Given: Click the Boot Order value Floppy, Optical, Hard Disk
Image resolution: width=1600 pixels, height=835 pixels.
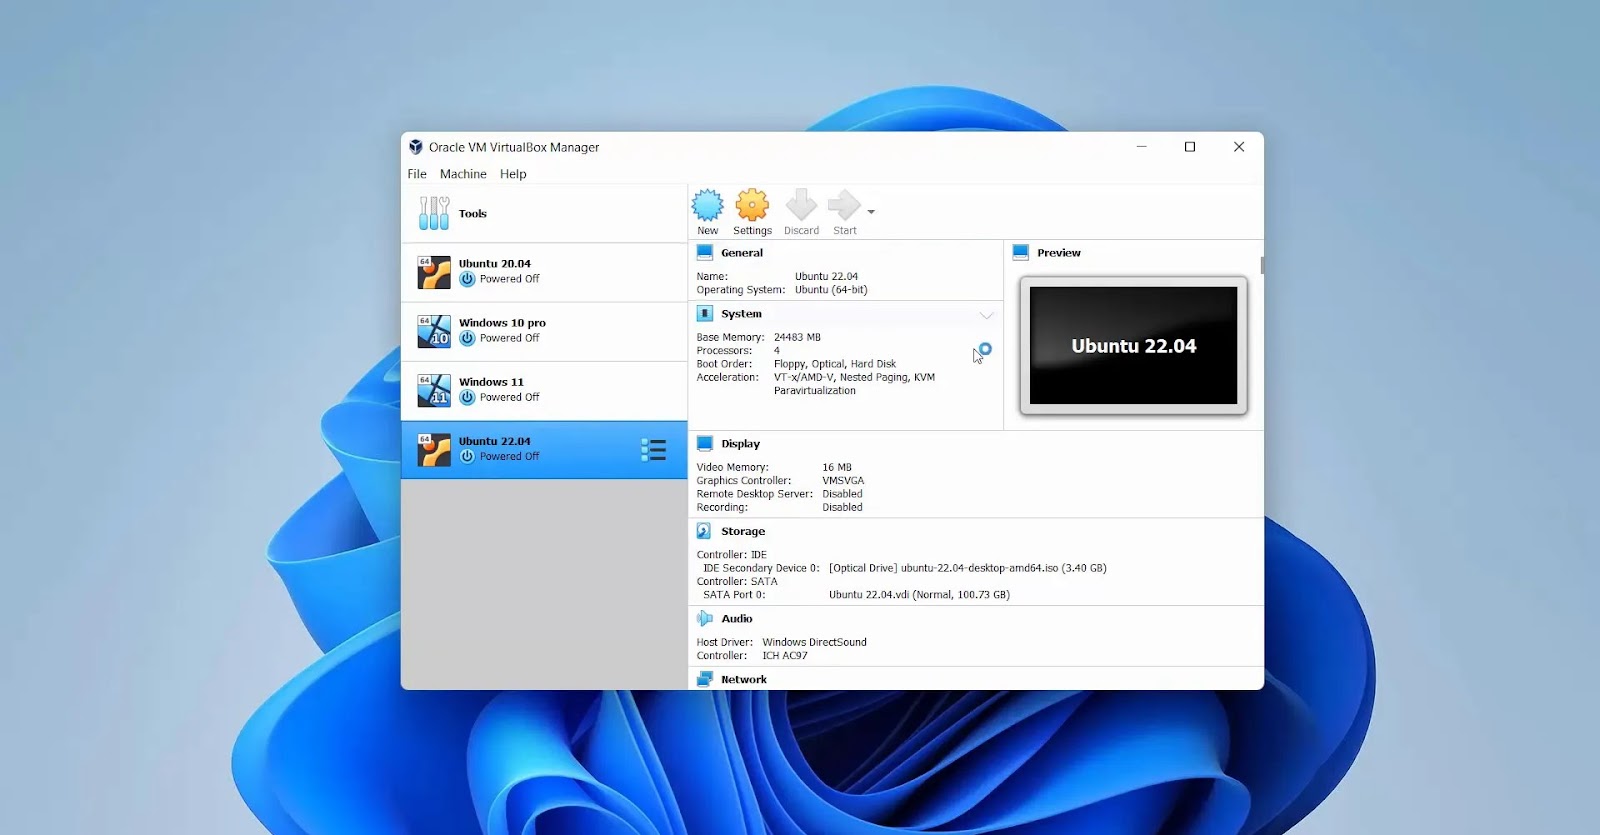Looking at the screenshot, I should 835,364.
